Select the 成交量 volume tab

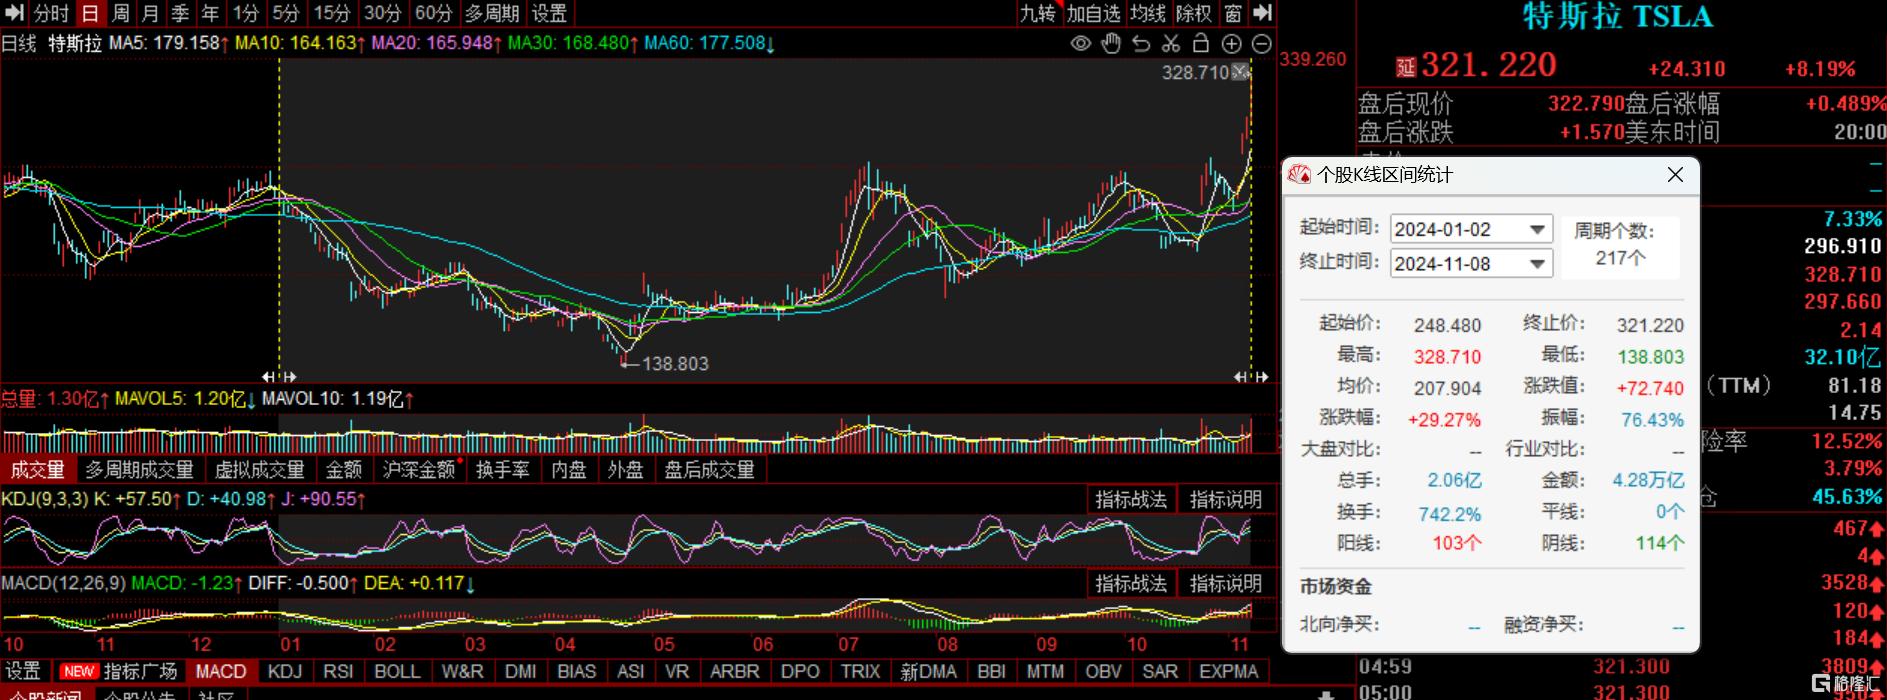tap(37, 469)
